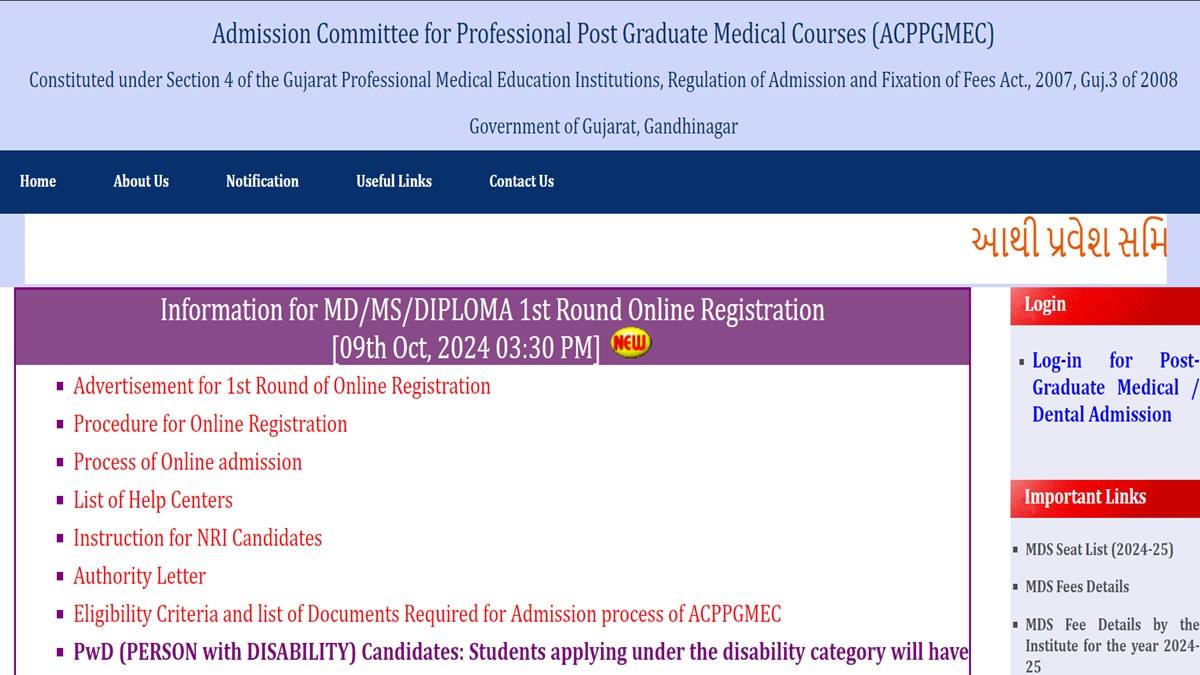This screenshot has height=675, width=1200.
Task: View Procedure for Online Registration
Action: (210, 424)
